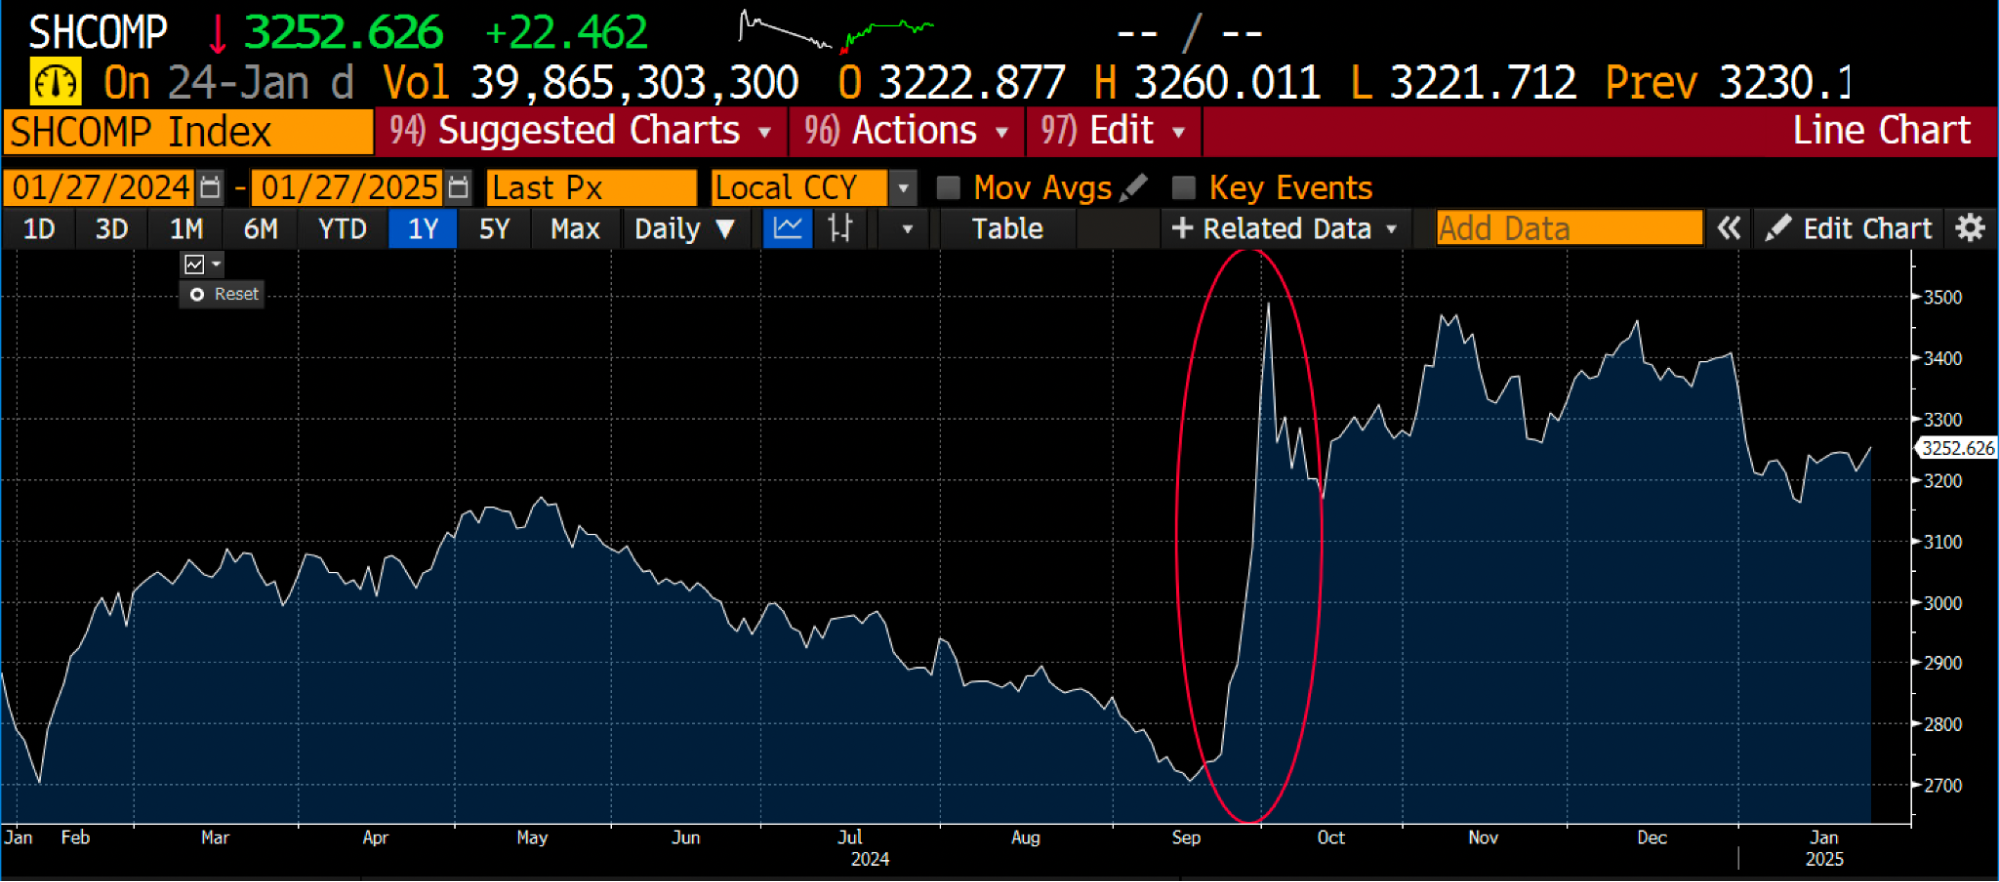
Task: Open the Edit menu numbered 97
Action: [1113, 131]
